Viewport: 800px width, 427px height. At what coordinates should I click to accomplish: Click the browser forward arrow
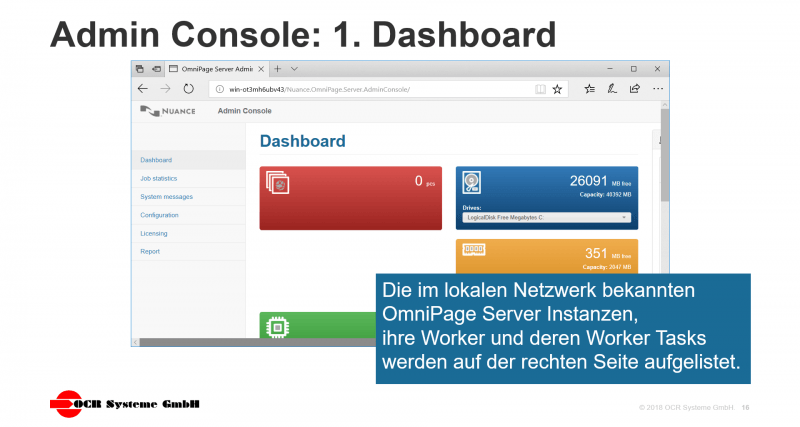coord(165,89)
